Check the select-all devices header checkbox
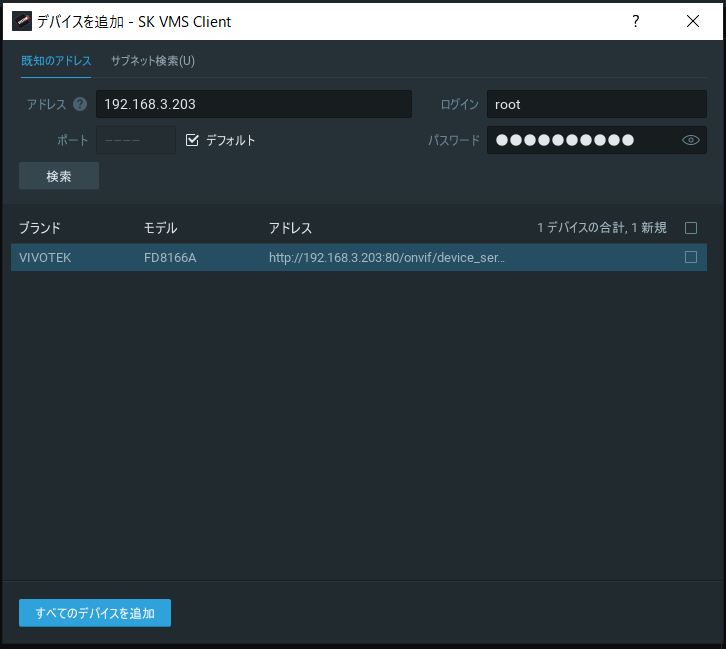This screenshot has height=649, width=726. [690, 228]
